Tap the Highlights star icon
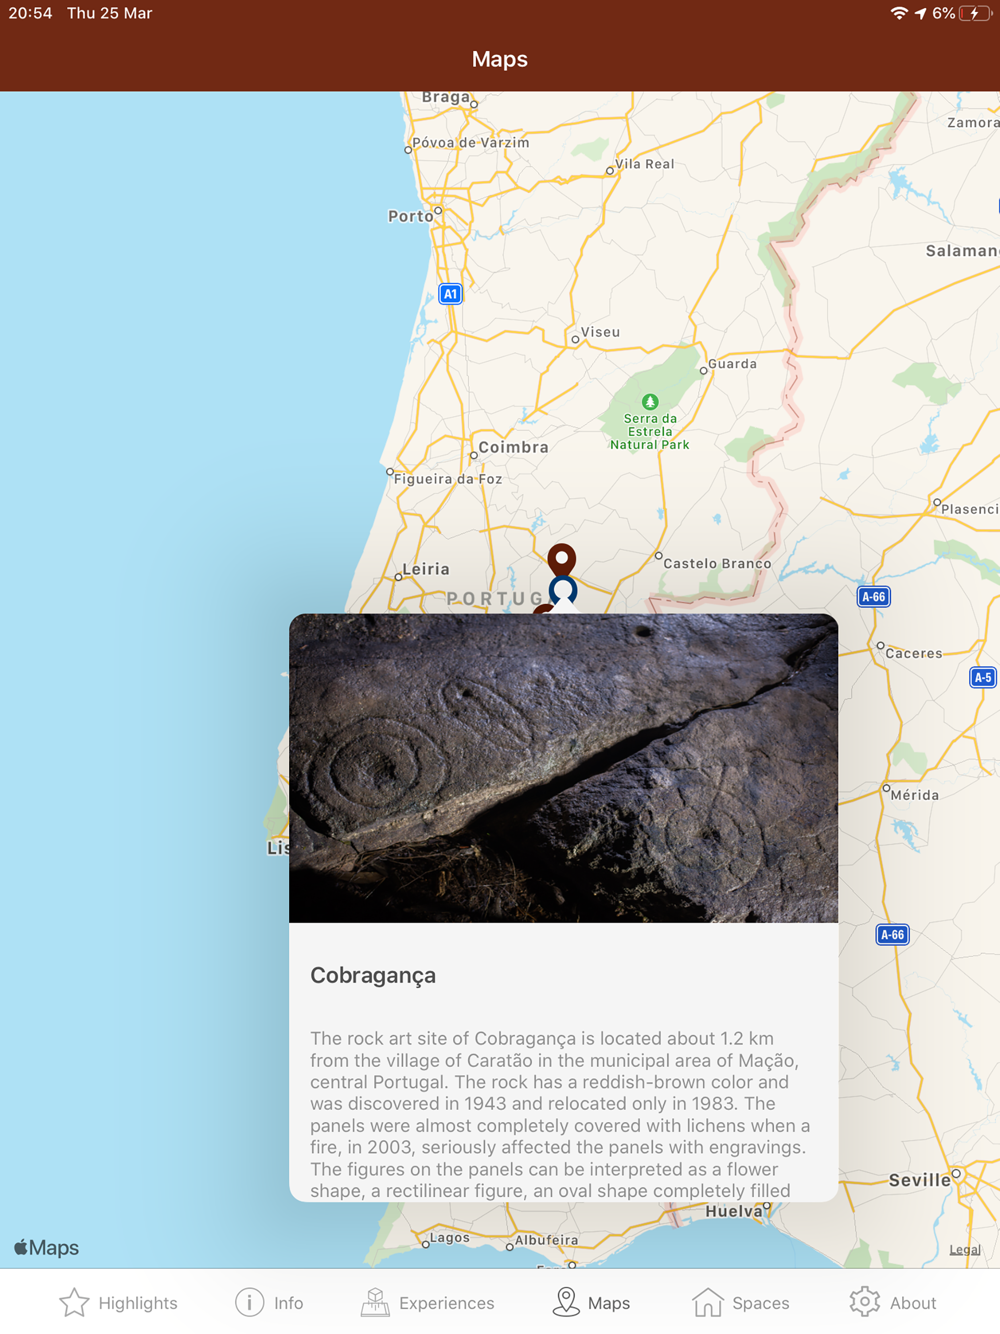Screen dimensions: 1000x1334 74,1302
